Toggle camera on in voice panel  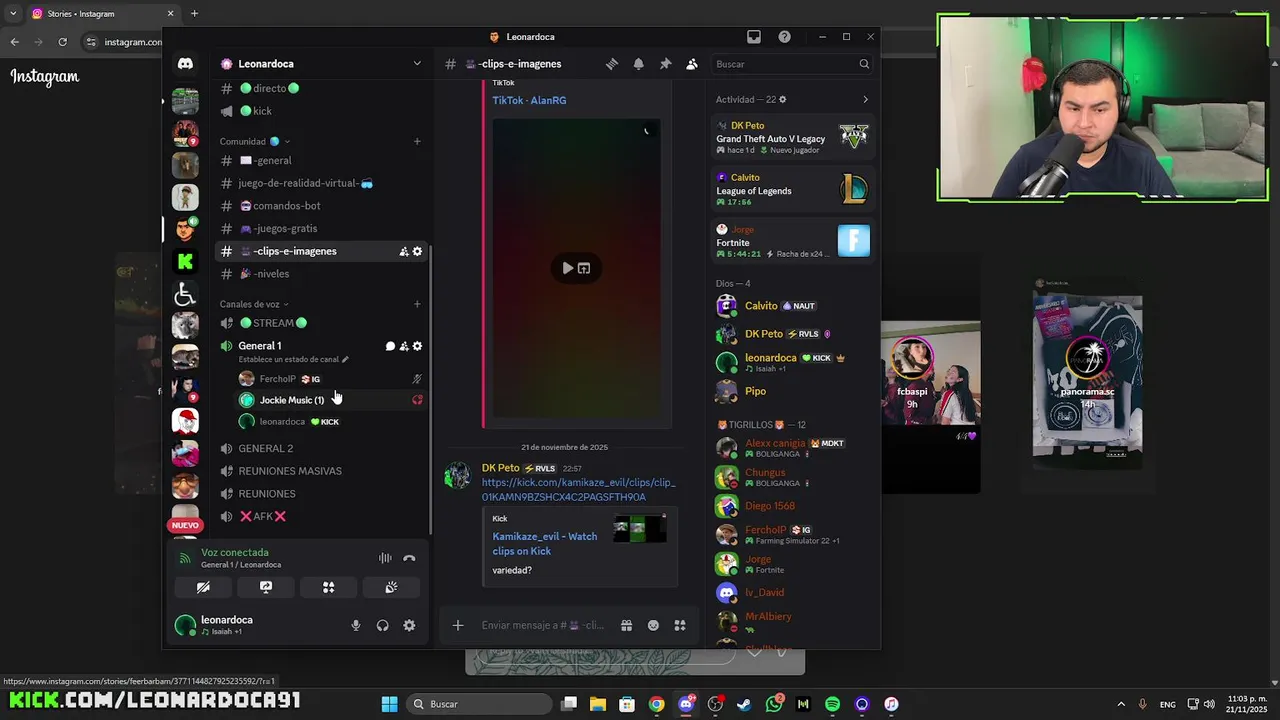pyautogui.click(x=203, y=587)
